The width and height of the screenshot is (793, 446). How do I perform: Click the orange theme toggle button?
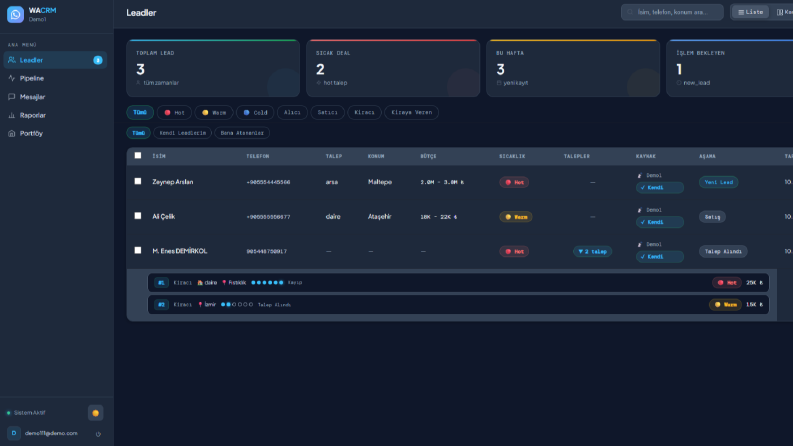pos(96,413)
